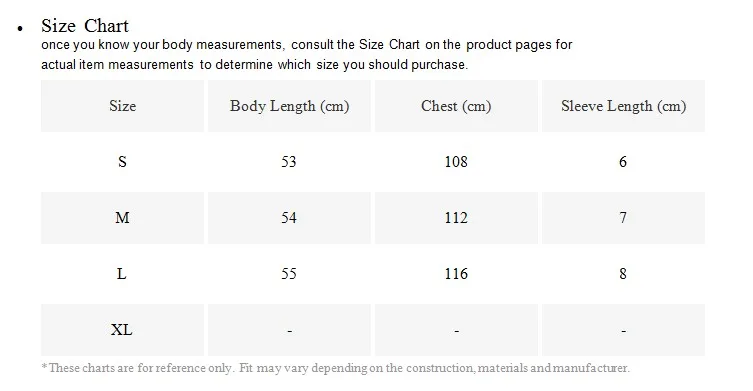Screen dimensions: 753x391
Task: Click chest value 108
Action: 456,162
